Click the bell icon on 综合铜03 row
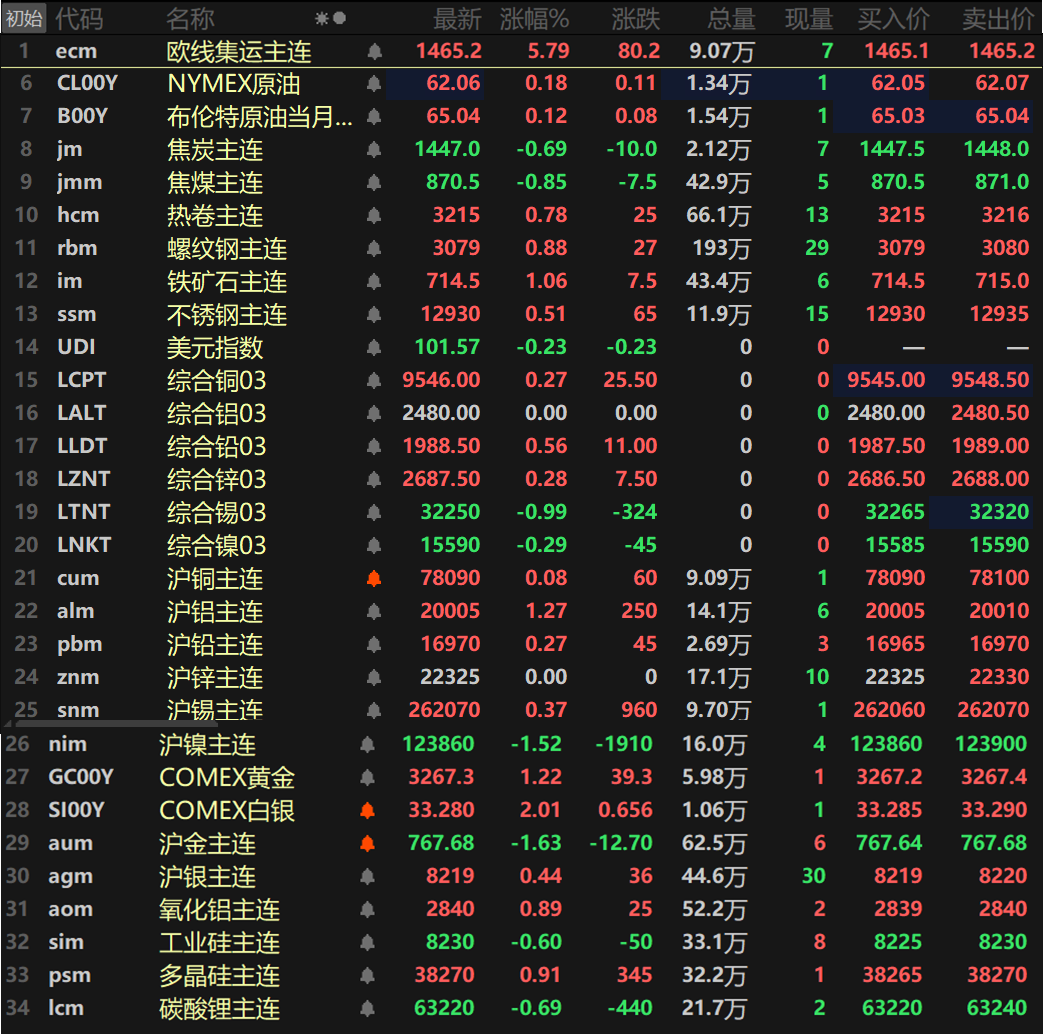1043x1034 pixels. [x=374, y=381]
